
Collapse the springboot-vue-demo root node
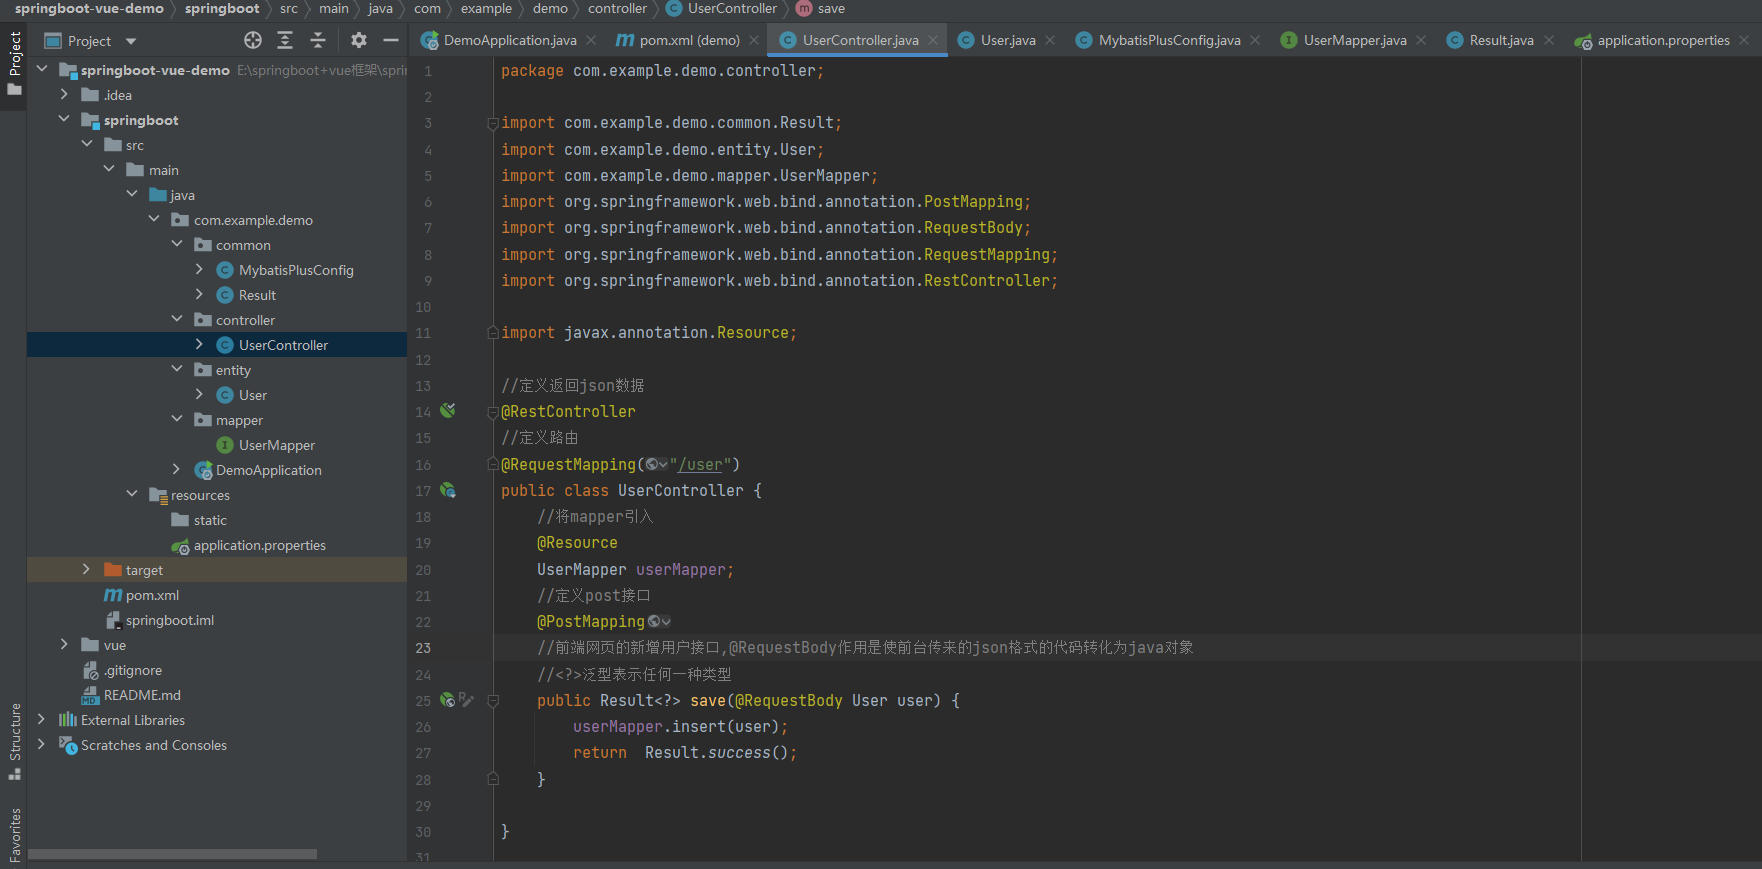coord(42,69)
